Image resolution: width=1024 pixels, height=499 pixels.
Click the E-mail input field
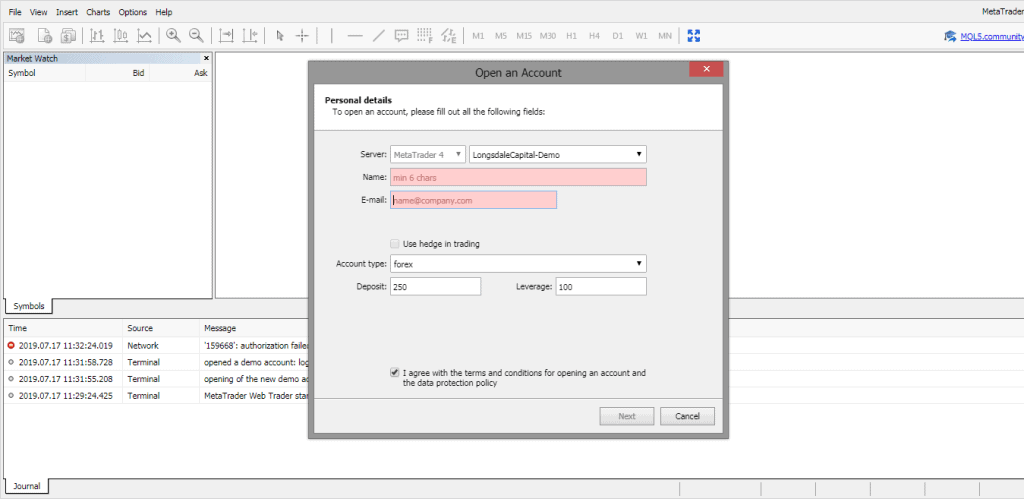[x=473, y=200]
